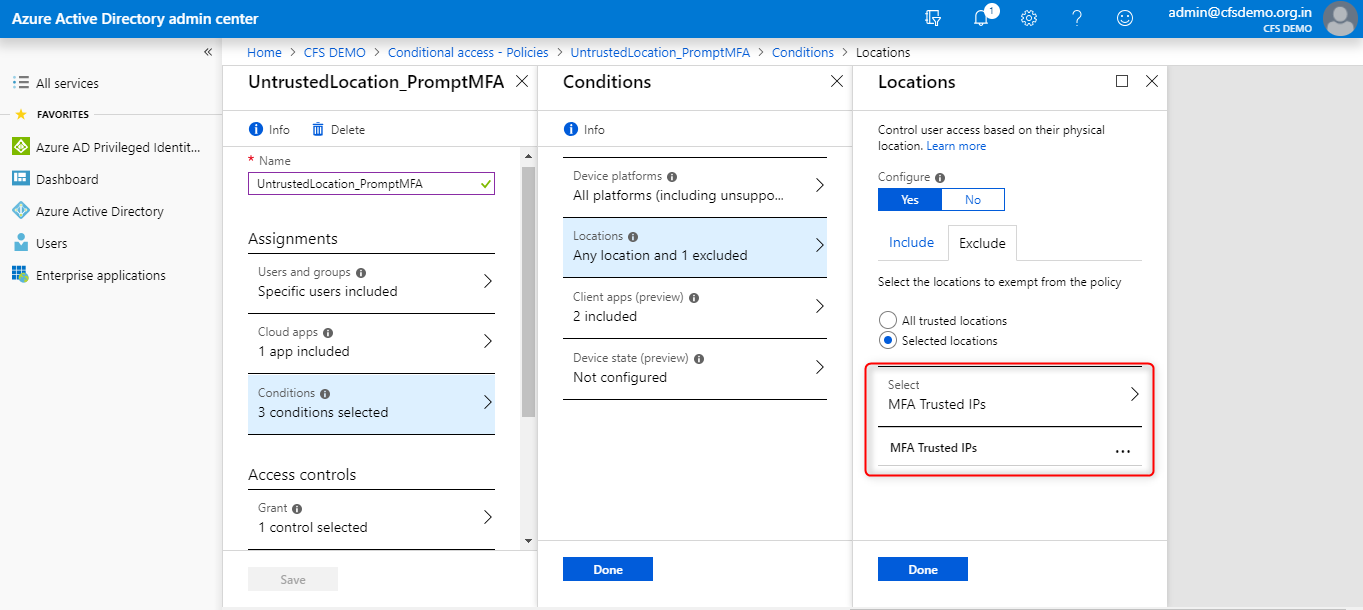Click info tooltip next to Cloud apps
The height and width of the screenshot is (610, 1363).
pos(328,332)
